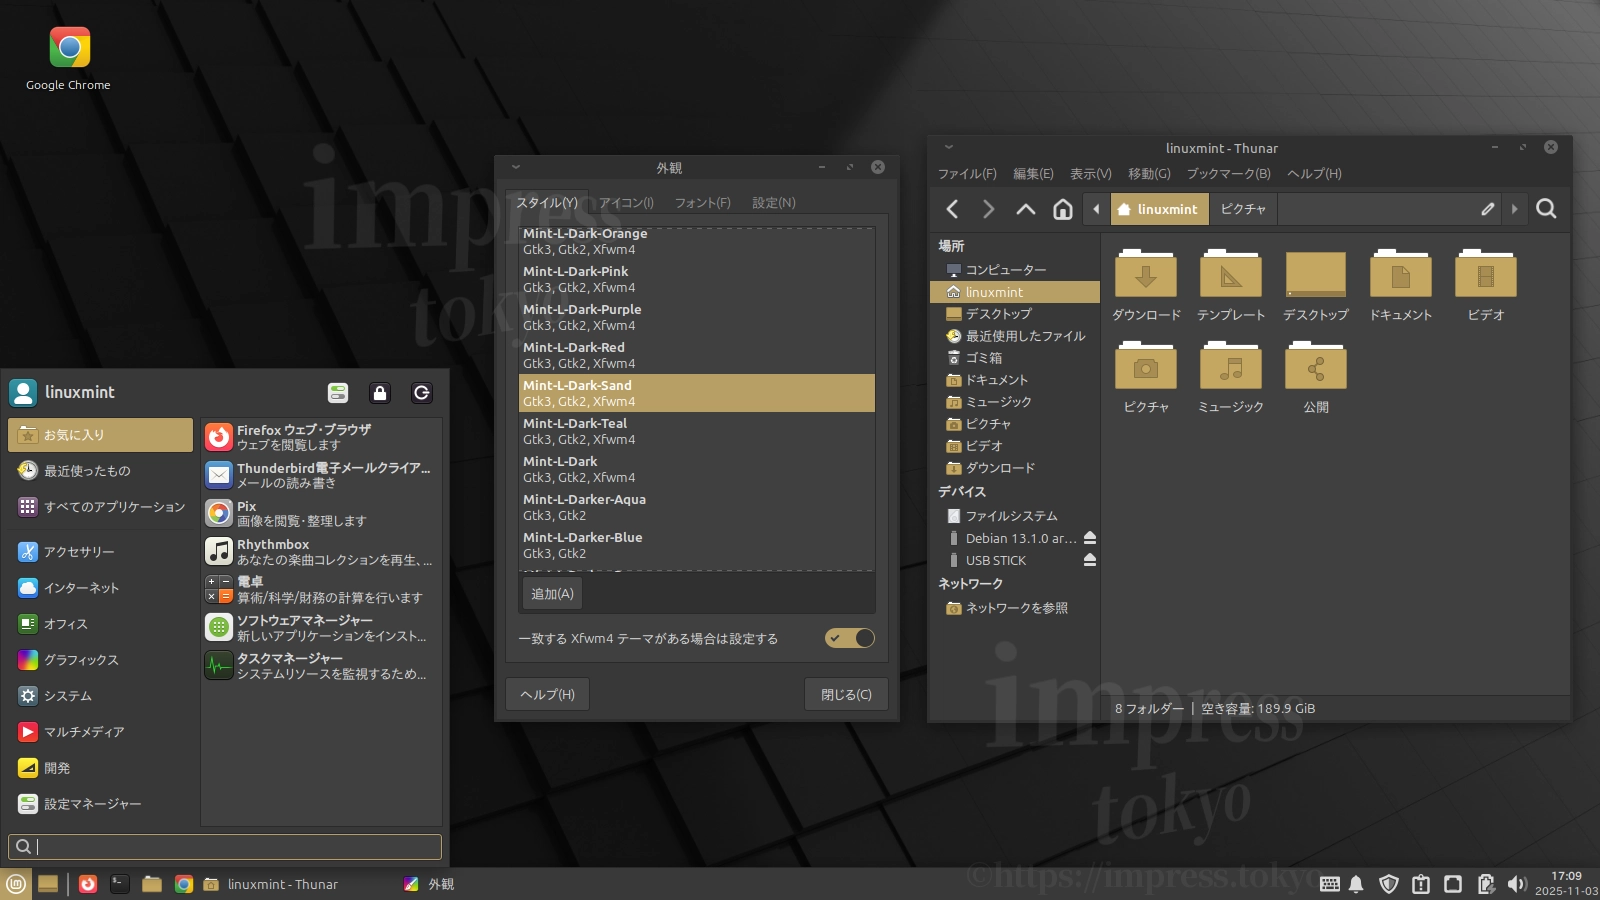This screenshot has width=1600, height=900.
Task: Go to parent folder in Thunar
Action: (1025, 209)
